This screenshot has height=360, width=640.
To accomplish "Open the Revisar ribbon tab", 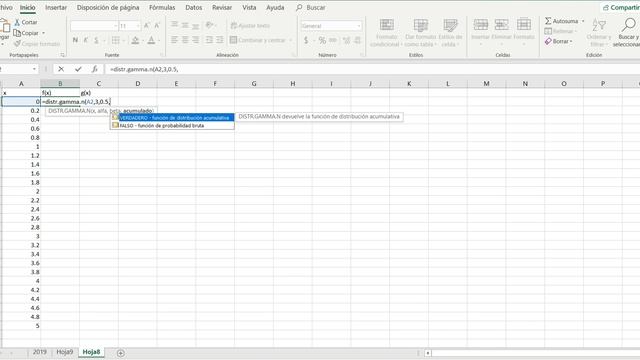I will [222, 7].
